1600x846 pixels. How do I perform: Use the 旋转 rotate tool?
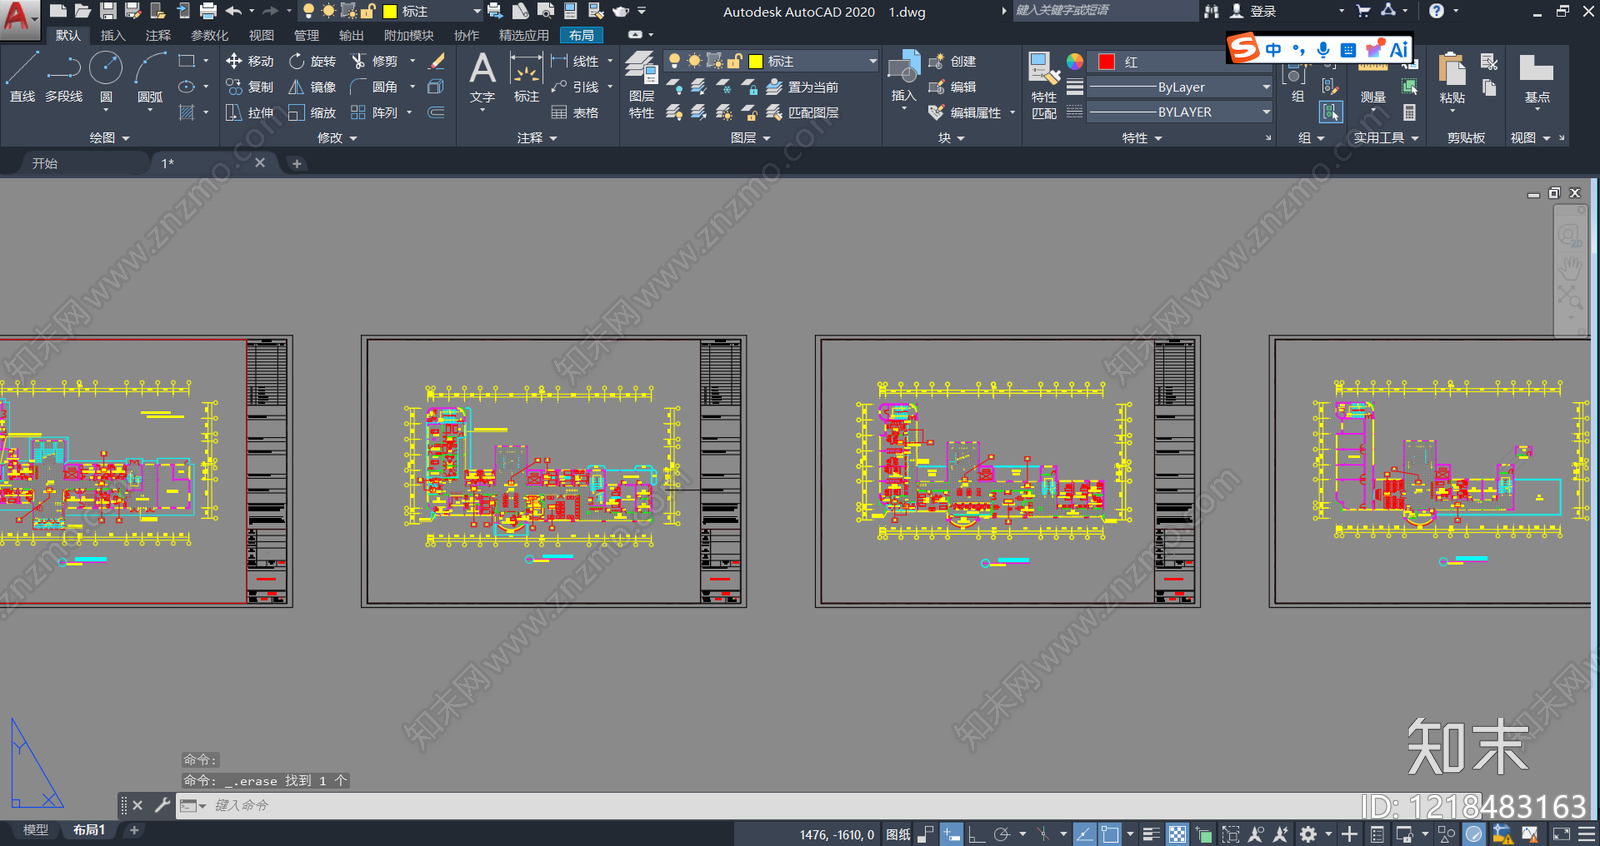[313, 61]
